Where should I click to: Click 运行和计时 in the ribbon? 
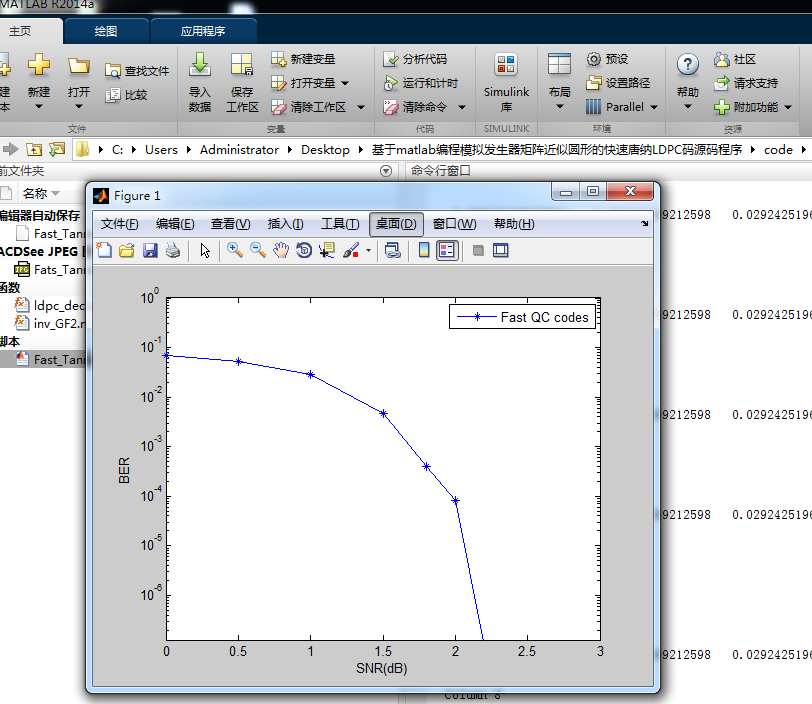420,83
